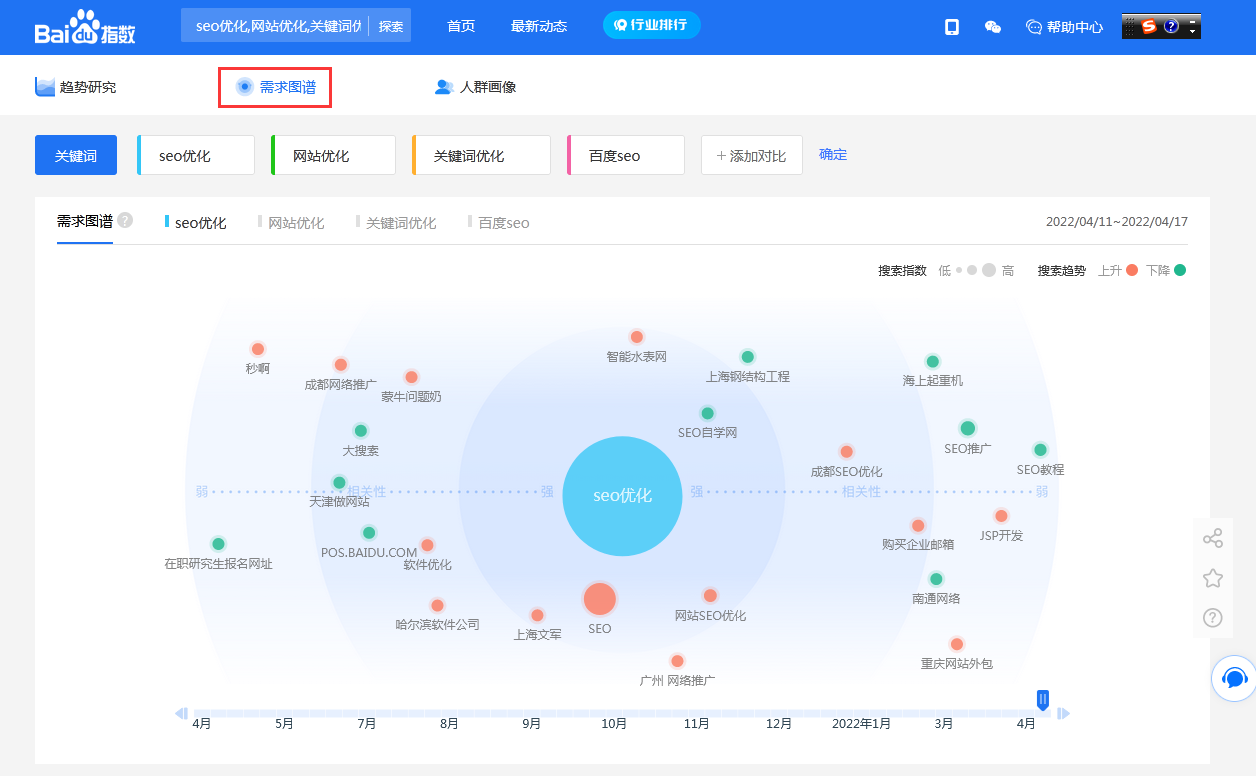Screen dimensions: 1256x776
Task: Switch graph to 百度seo keyword
Action: click(503, 223)
